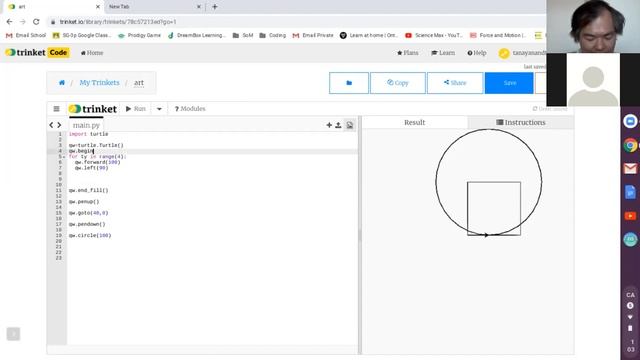Open a new browser tab with plus
The width and height of the screenshot is (640, 360).
pyautogui.click(x=215, y=7)
